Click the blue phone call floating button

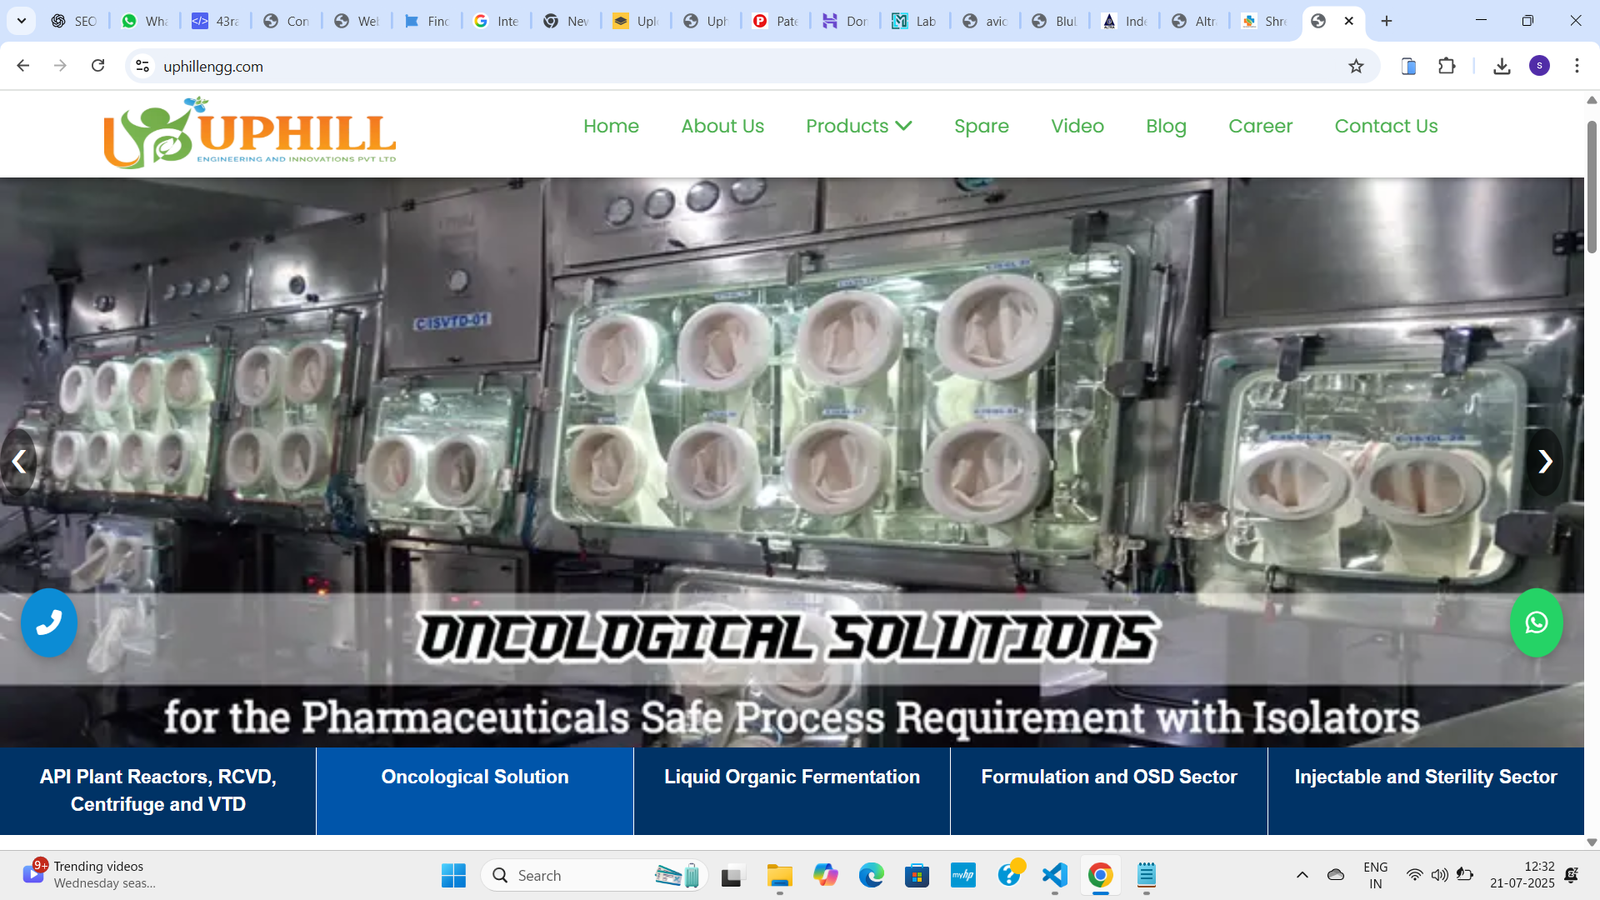[49, 622]
